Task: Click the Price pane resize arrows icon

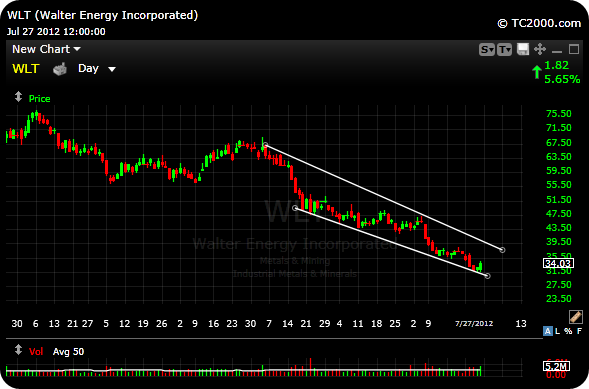Action: coord(18,97)
